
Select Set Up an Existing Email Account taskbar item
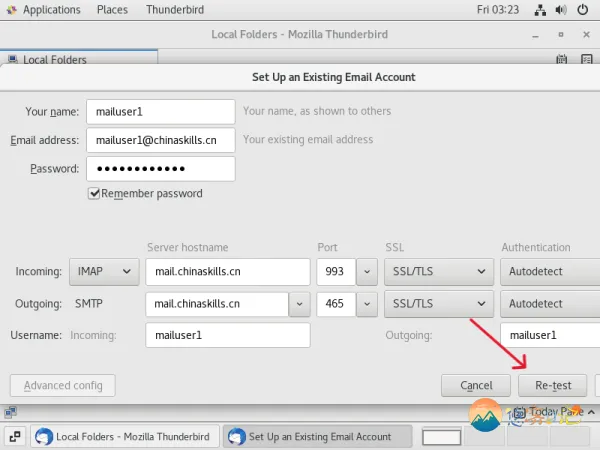pyautogui.click(x=317, y=436)
